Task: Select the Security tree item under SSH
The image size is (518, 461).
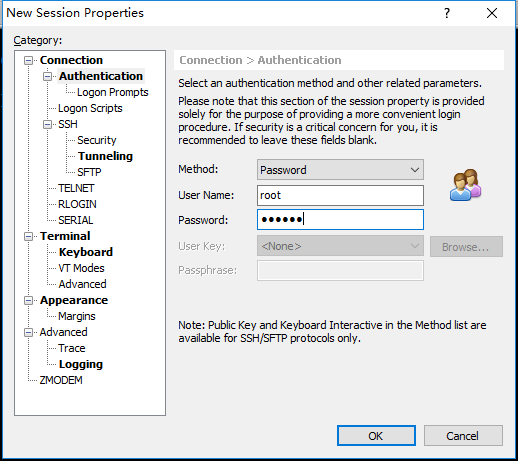Action: pos(97,140)
